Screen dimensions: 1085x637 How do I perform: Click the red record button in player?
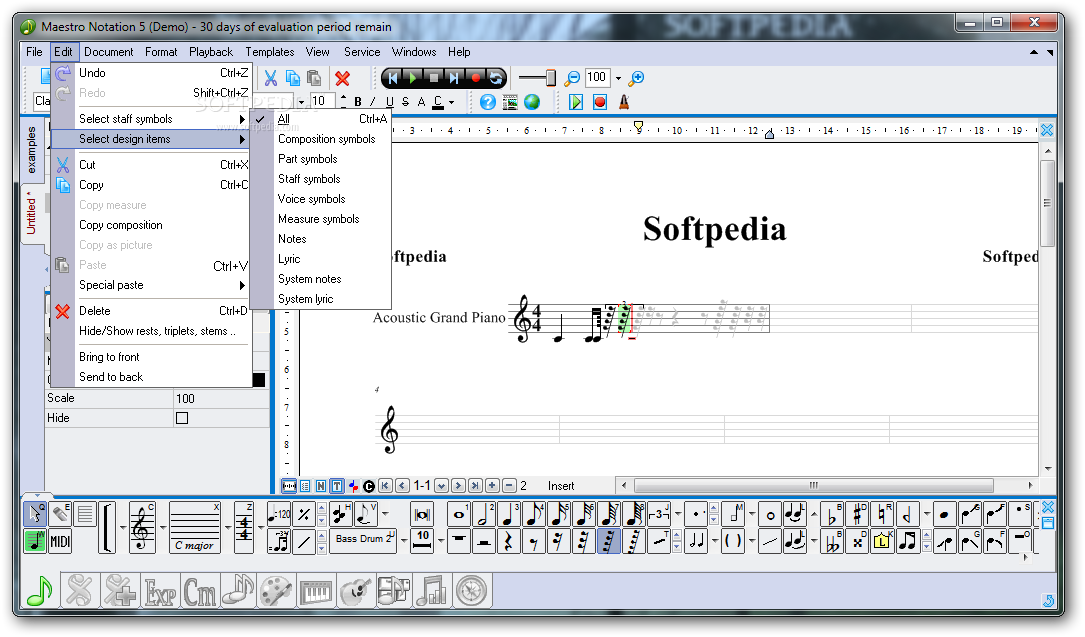pyautogui.click(x=475, y=78)
